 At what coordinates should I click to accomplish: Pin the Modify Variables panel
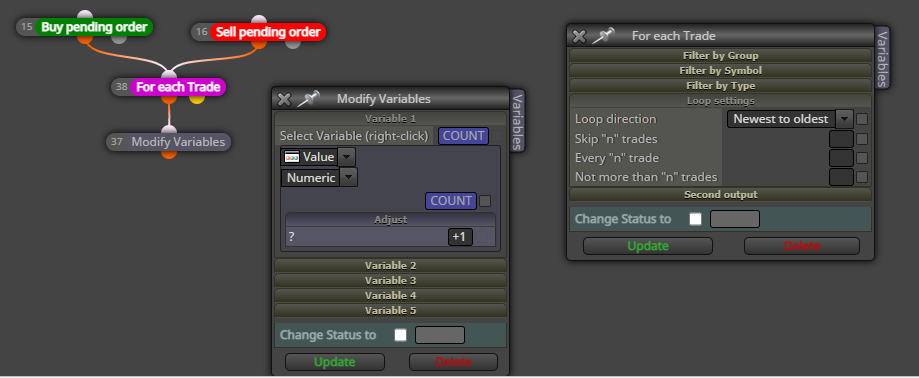(x=308, y=98)
